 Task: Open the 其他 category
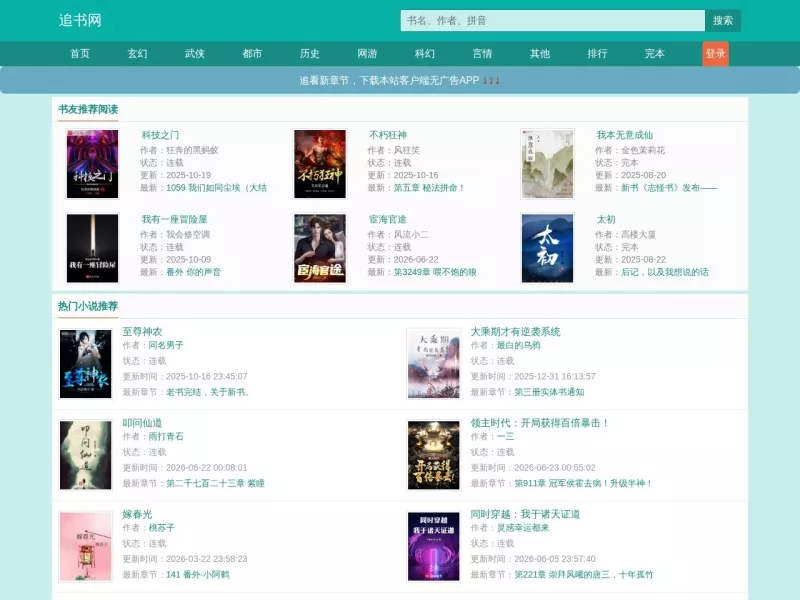pos(540,54)
